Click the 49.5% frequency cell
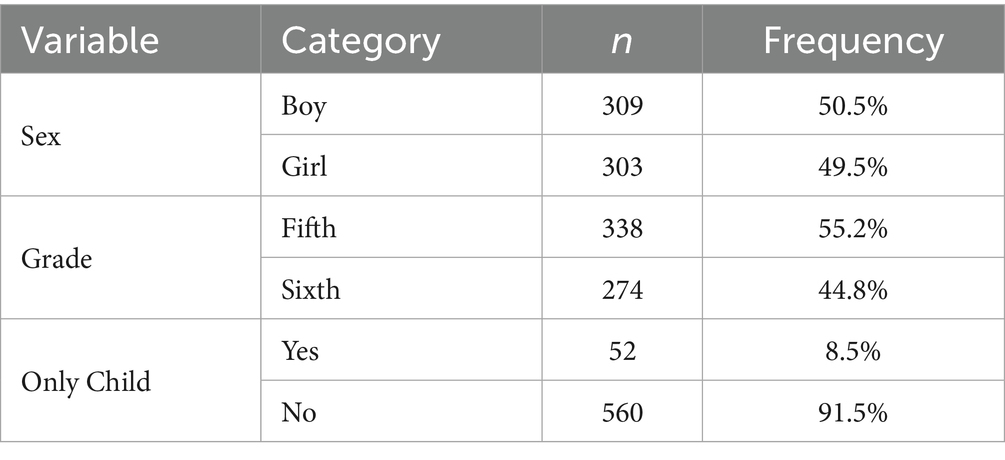Image resolution: width=1005 pixels, height=460 pixels. pyautogui.click(x=853, y=166)
